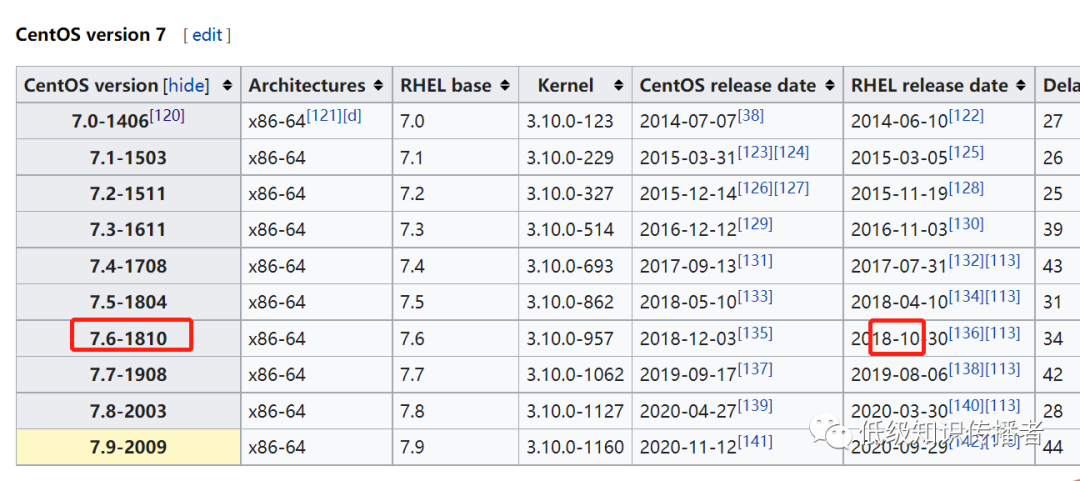Click kernel value 3.10.0-862
The height and width of the screenshot is (481, 1080).
pos(570,303)
